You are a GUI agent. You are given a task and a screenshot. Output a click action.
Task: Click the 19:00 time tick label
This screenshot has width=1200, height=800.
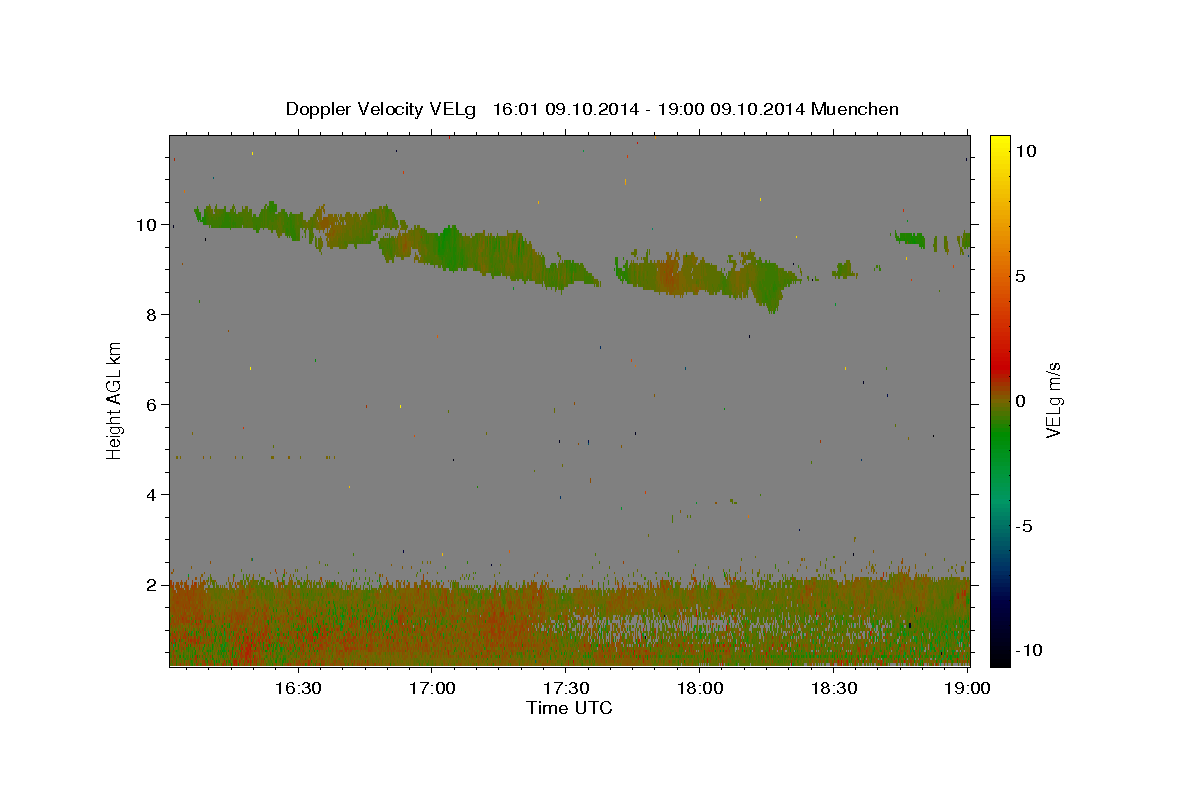(x=968, y=689)
